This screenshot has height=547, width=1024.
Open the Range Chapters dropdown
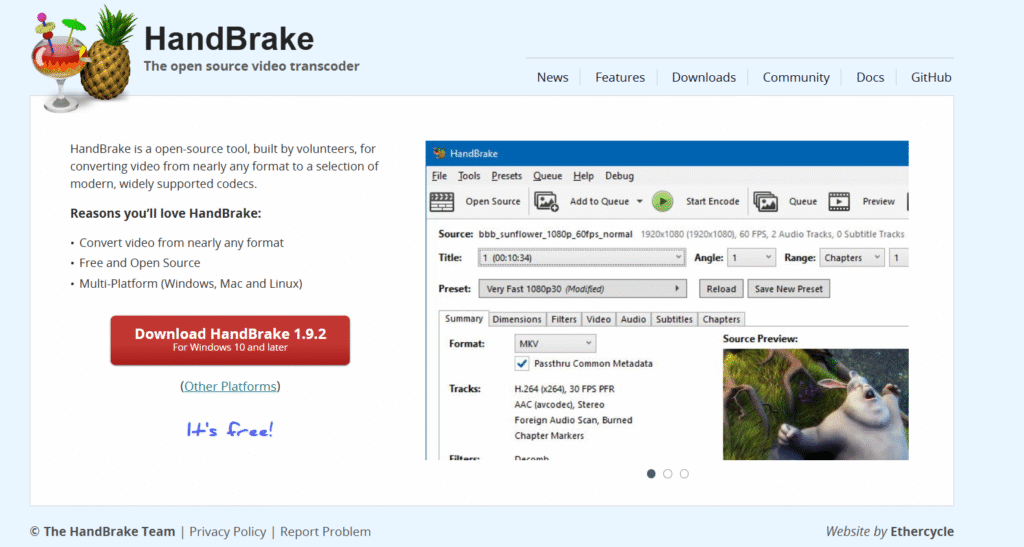(852, 258)
